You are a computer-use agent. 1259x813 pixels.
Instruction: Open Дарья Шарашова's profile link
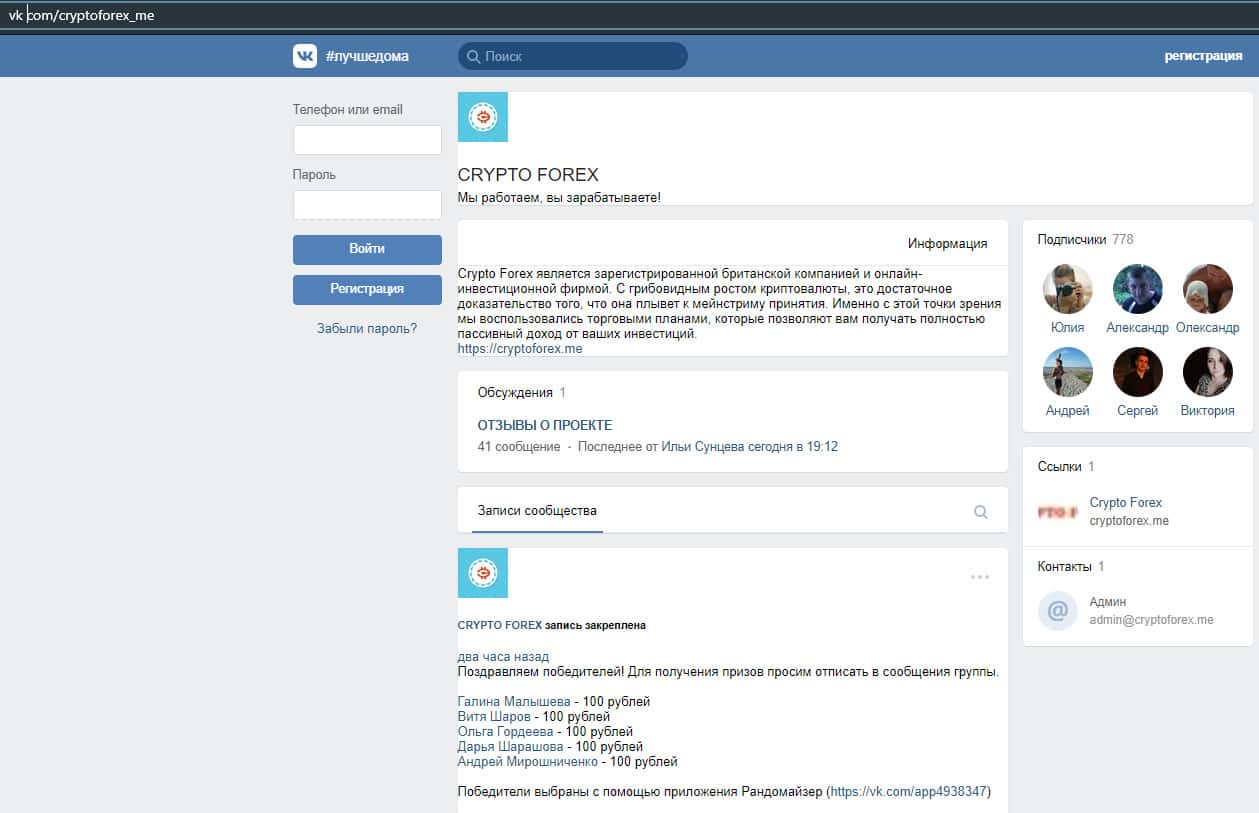(x=511, y=747)
